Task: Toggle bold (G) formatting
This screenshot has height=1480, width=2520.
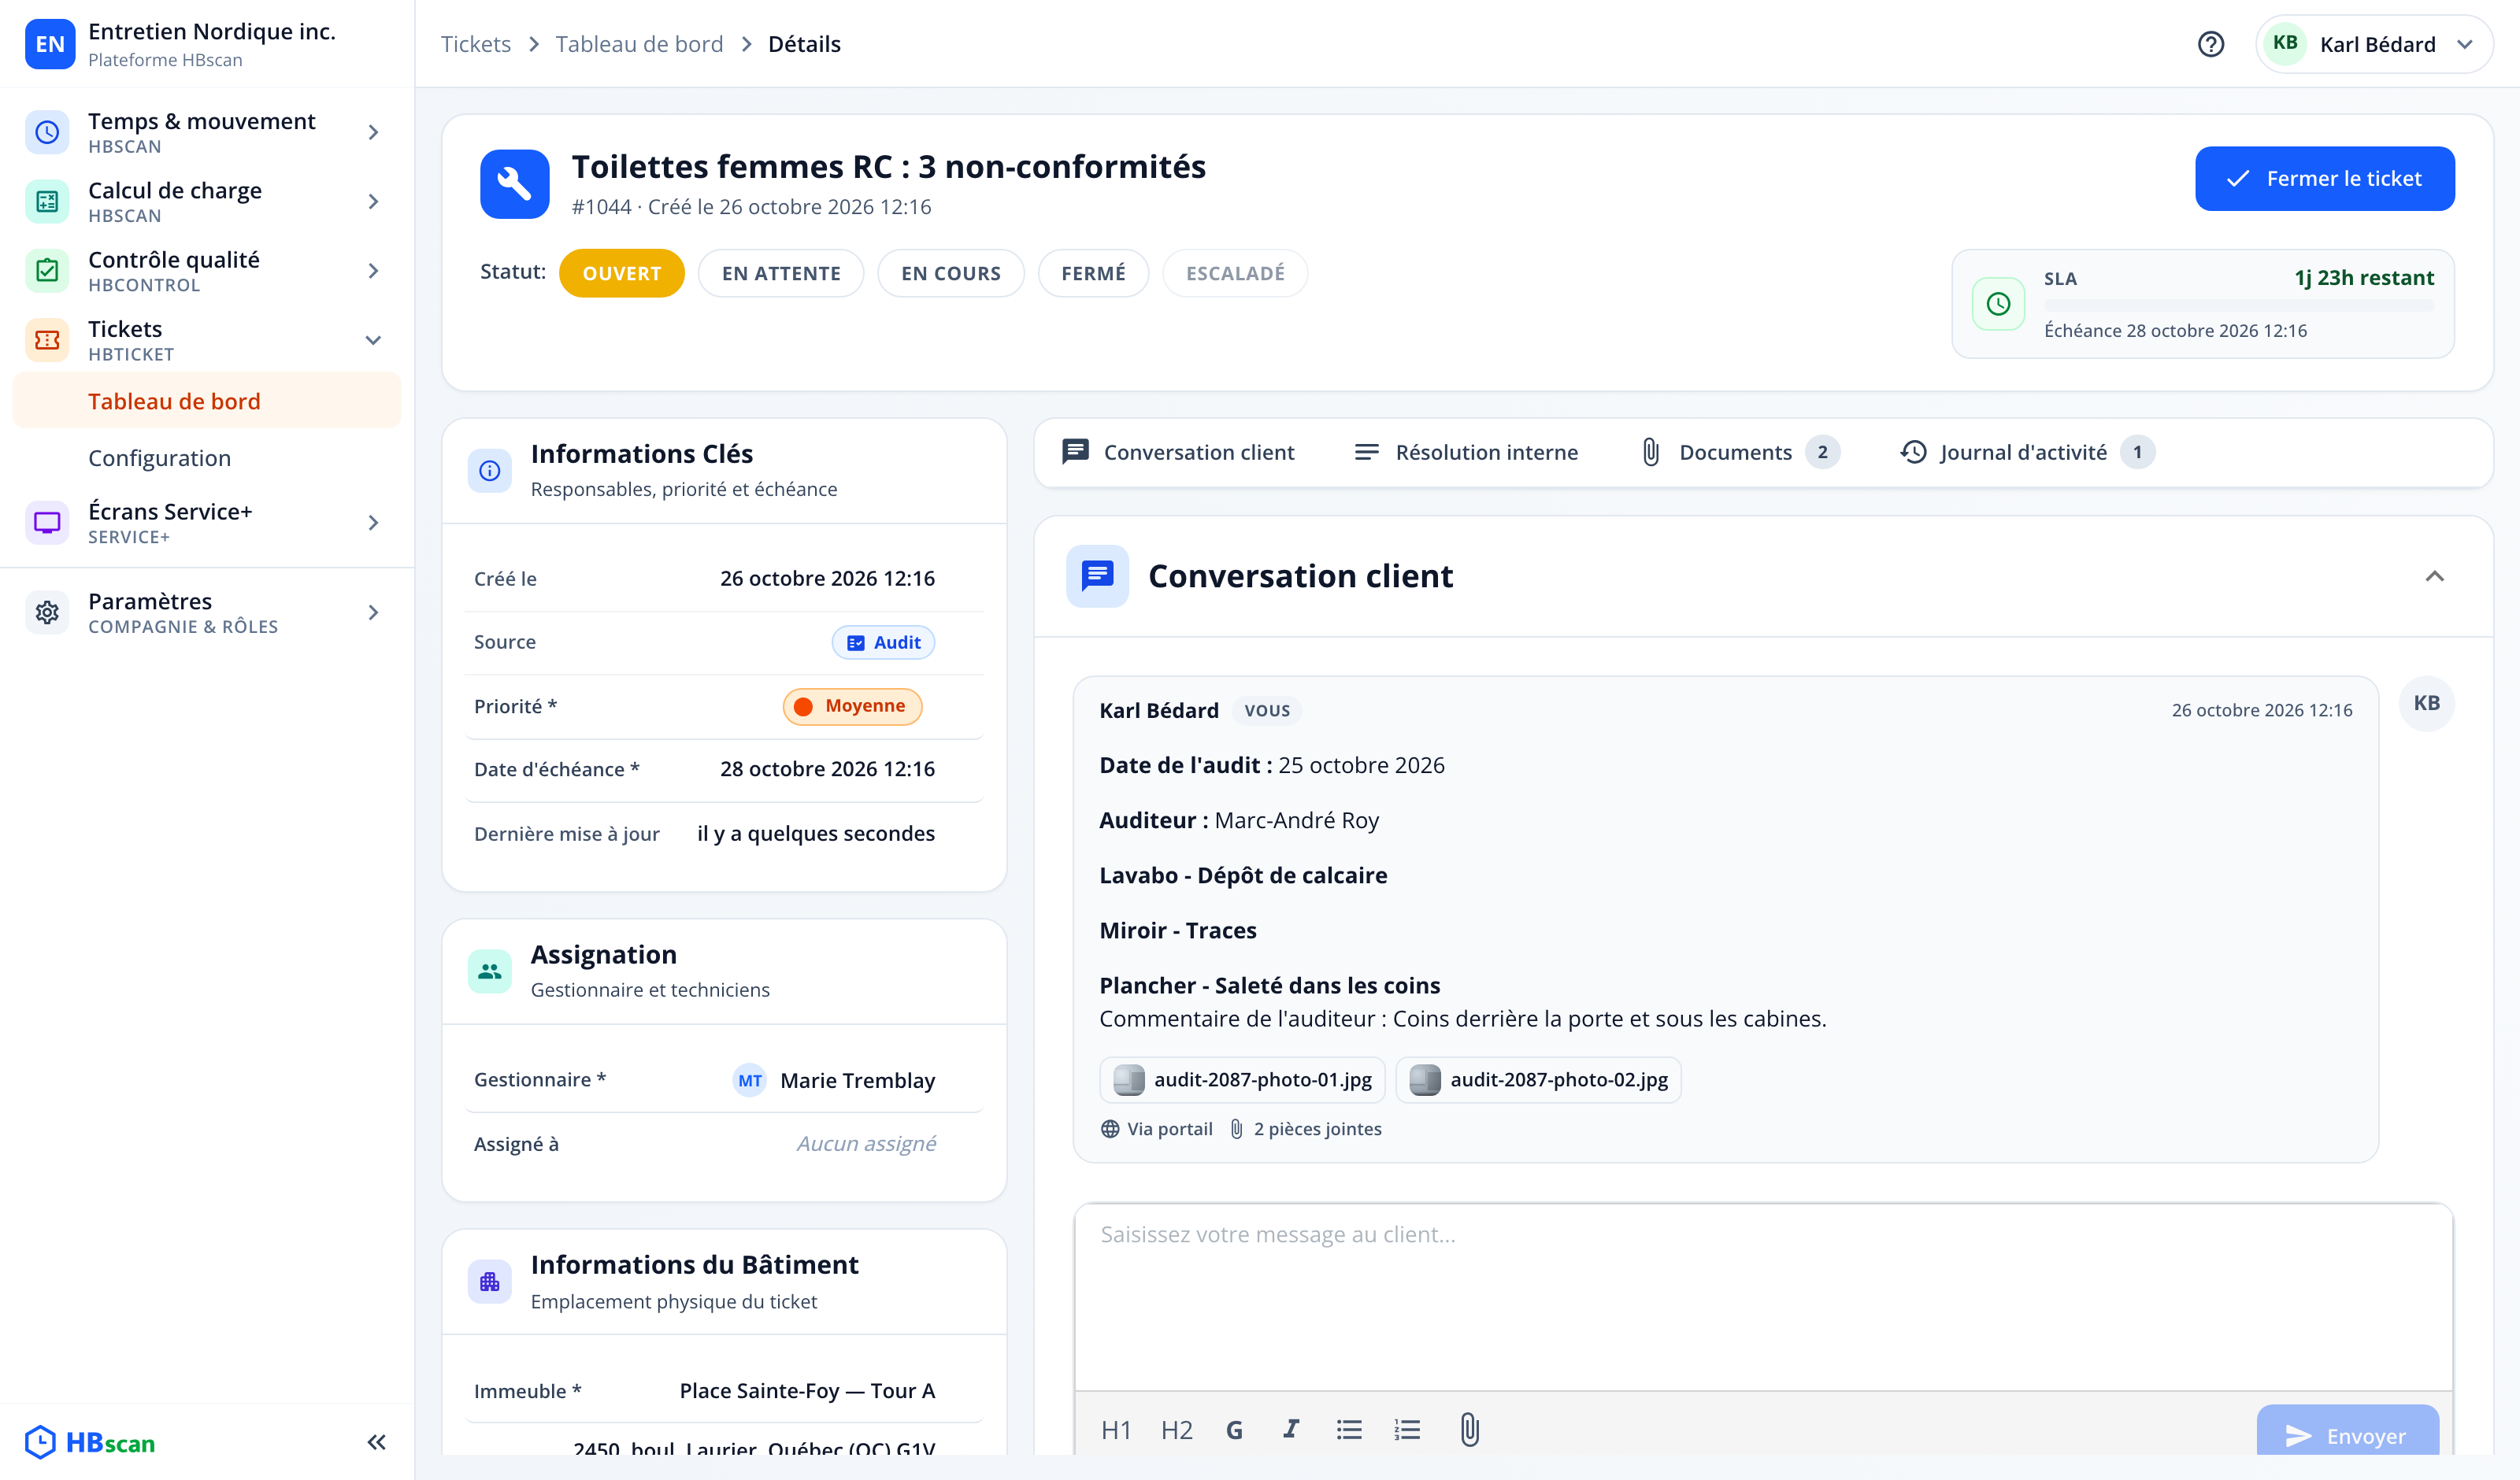Action: (1235, 1430)
